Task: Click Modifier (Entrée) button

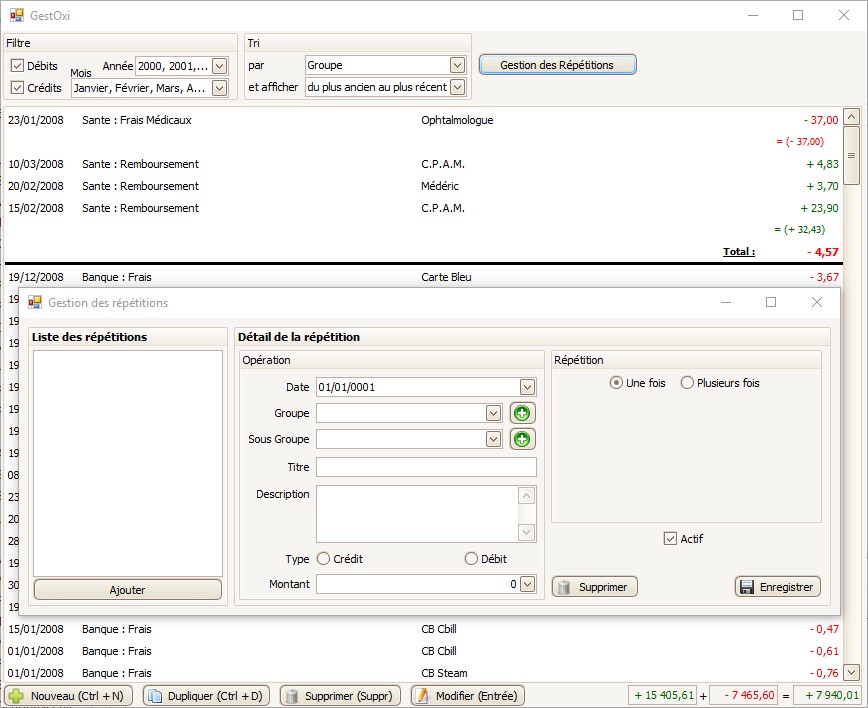Action: (468, 696)
